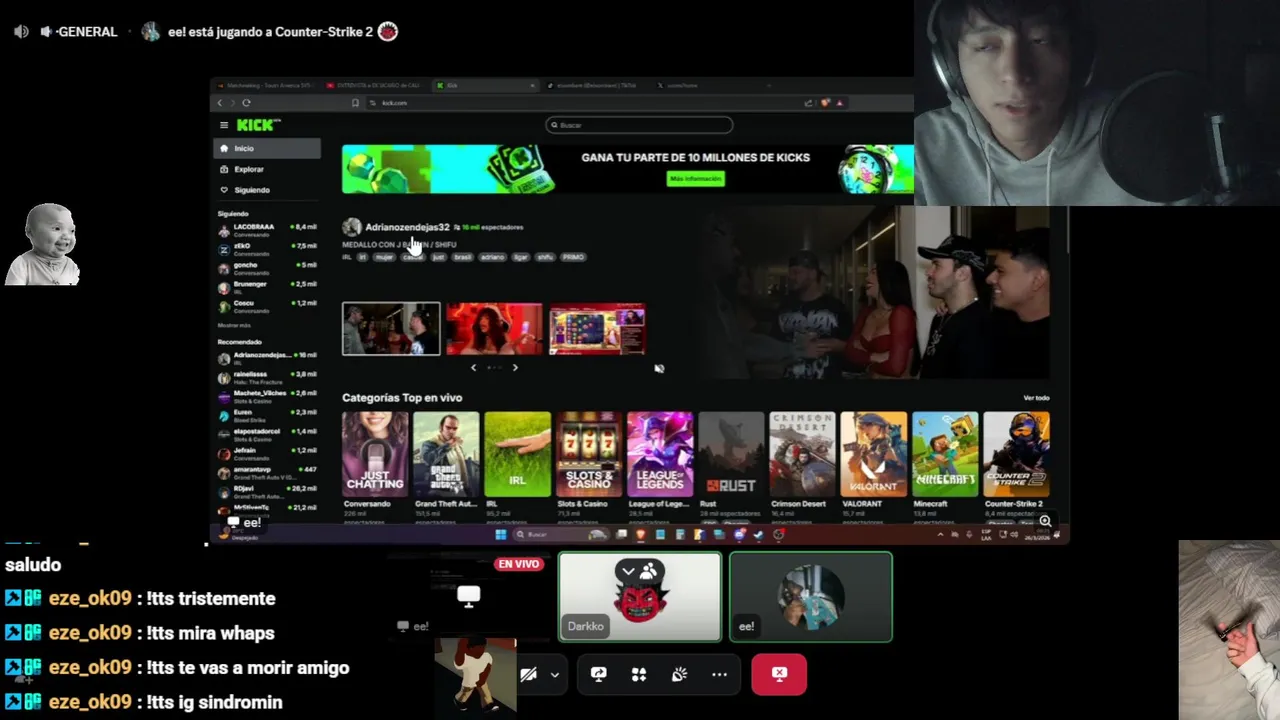Image resolution: width=1280 pixels, height=720 pixels.
Task: Open Siguiendo in Kick sidebar
Action: pos(266,190)
